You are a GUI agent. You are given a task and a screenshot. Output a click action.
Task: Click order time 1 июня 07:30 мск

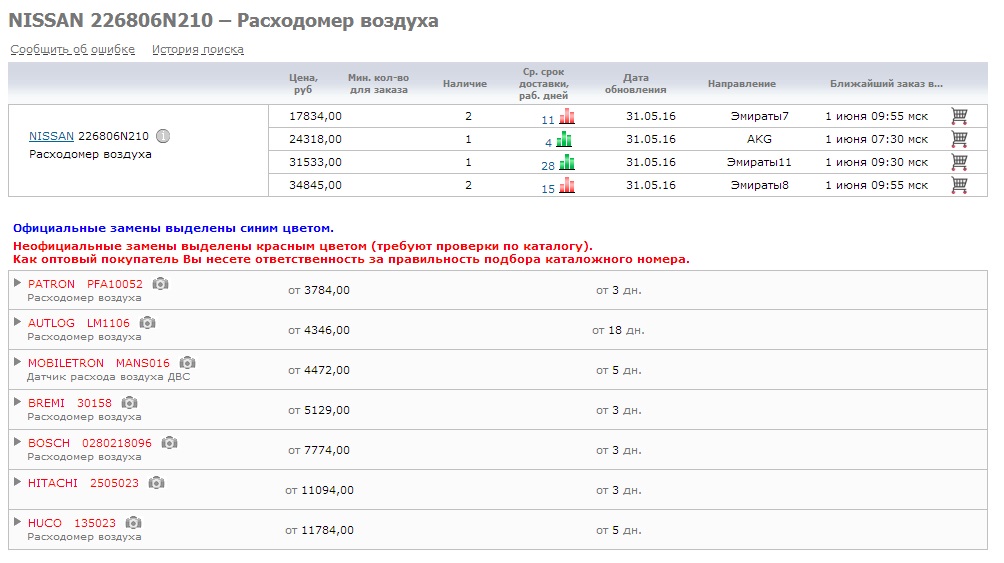(x=876, y=139)
